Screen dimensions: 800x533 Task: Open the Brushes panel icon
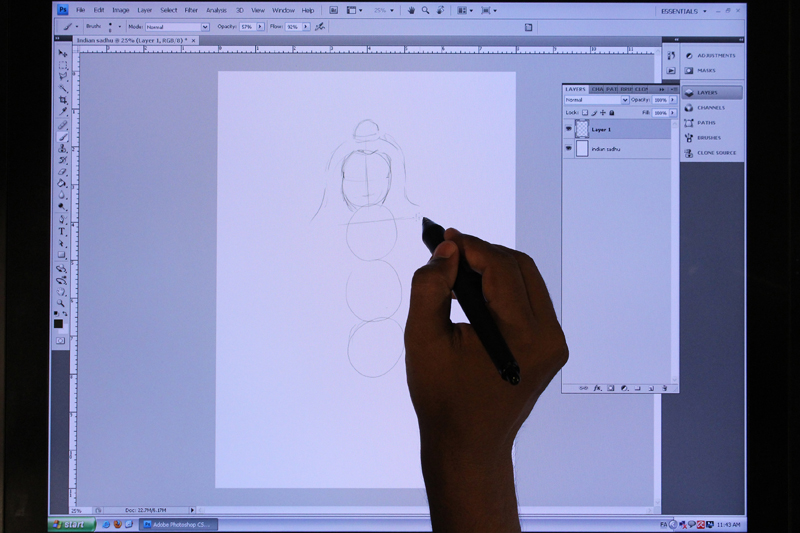click(x=709, y=138)
